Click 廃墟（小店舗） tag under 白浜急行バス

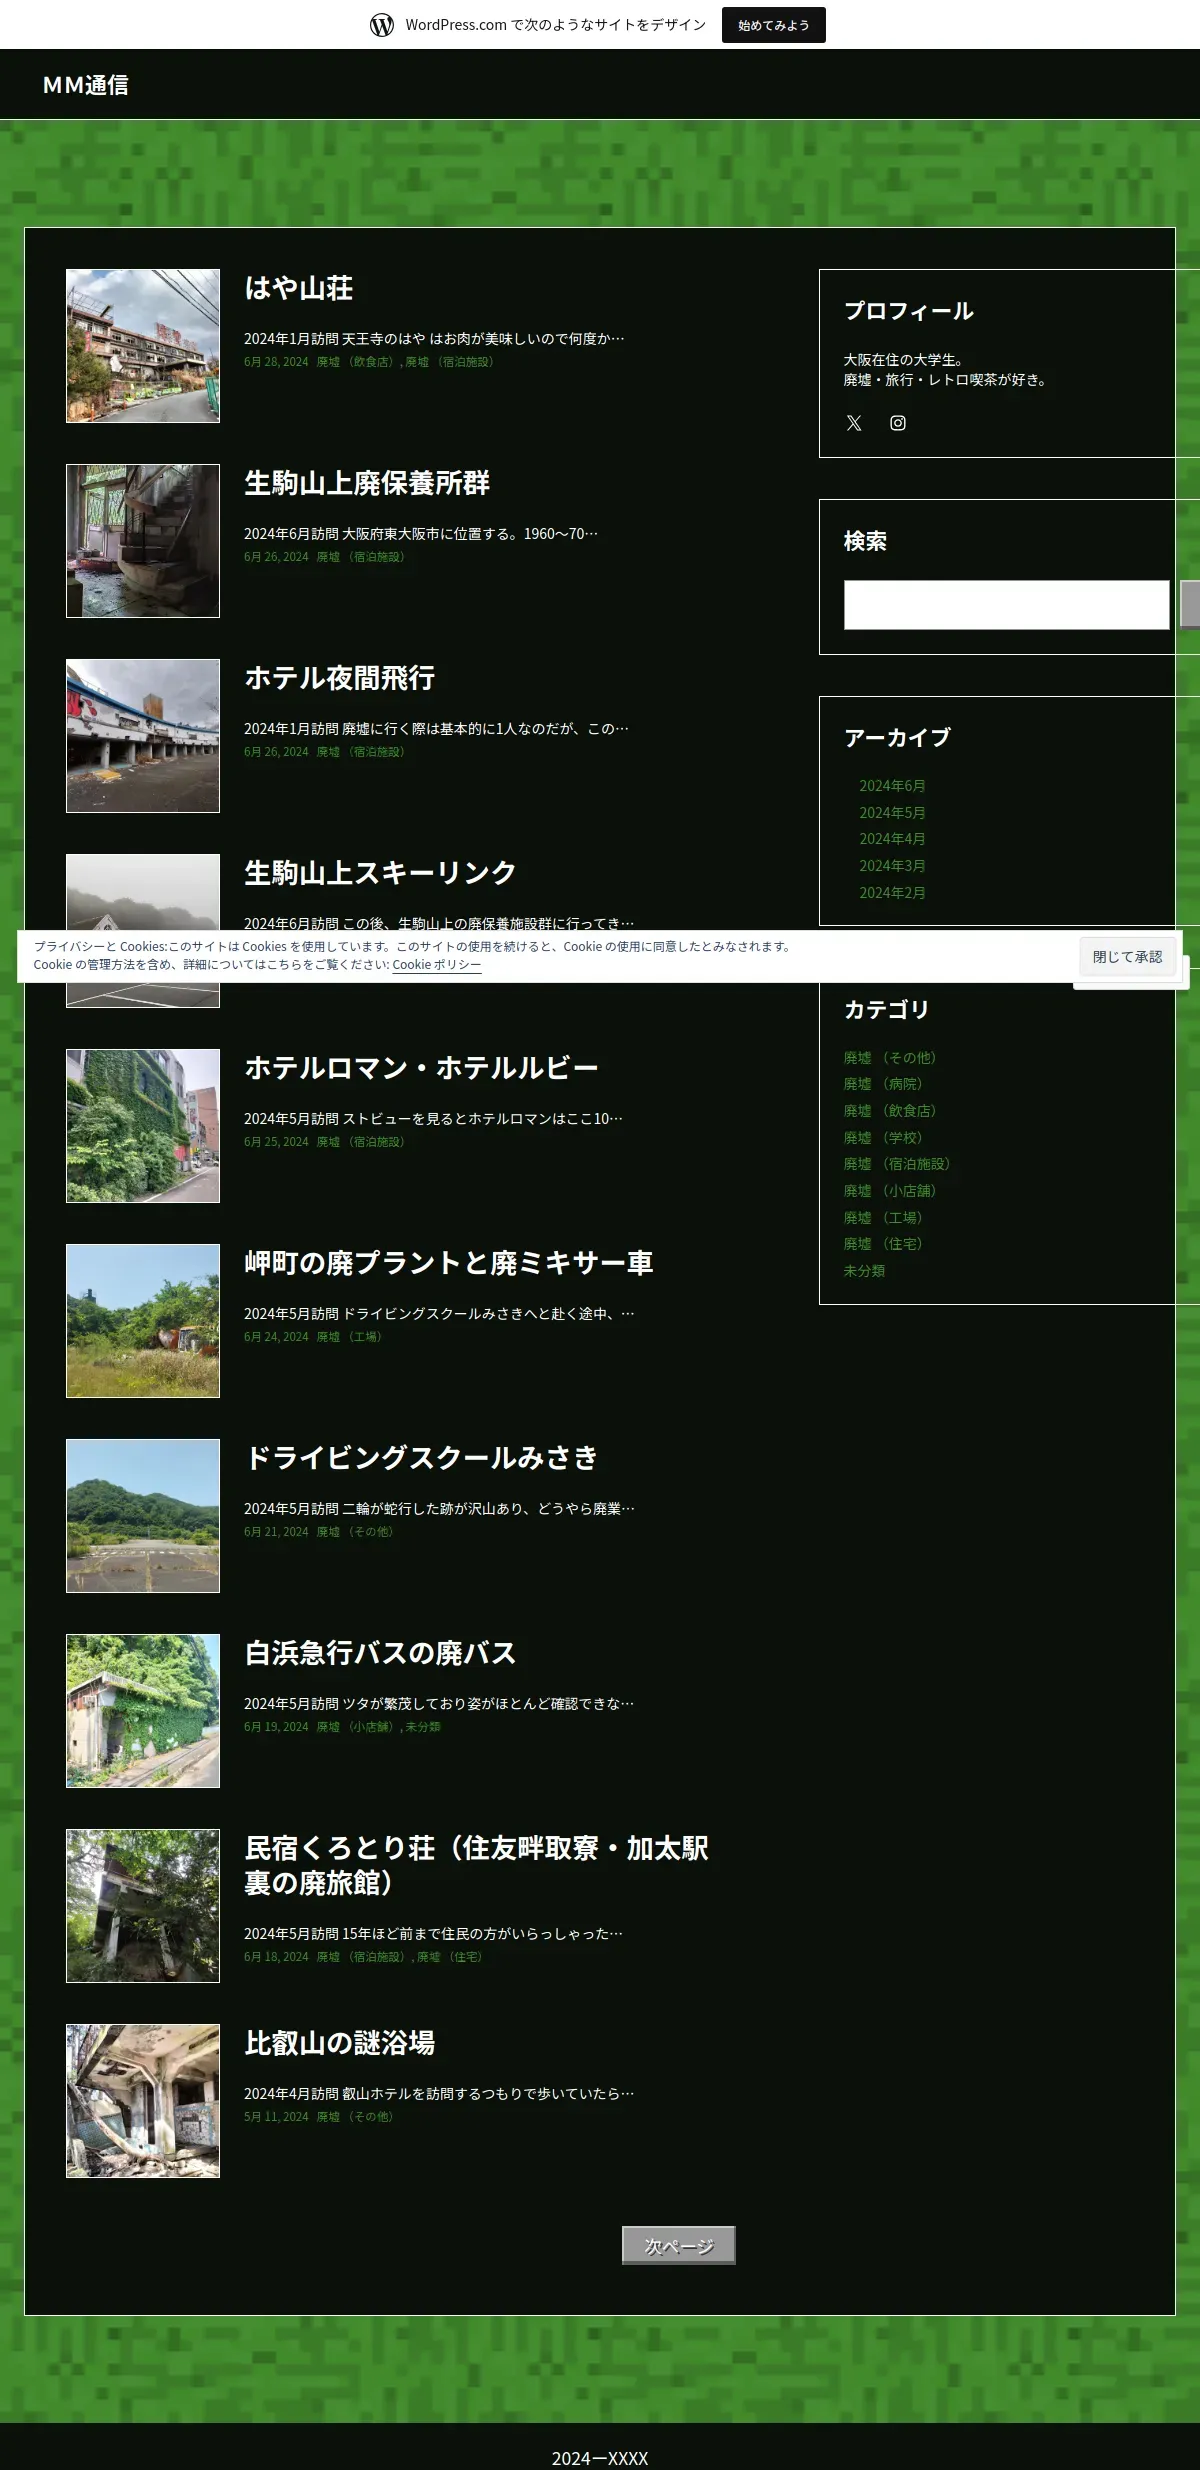[x=357, y=1727]
